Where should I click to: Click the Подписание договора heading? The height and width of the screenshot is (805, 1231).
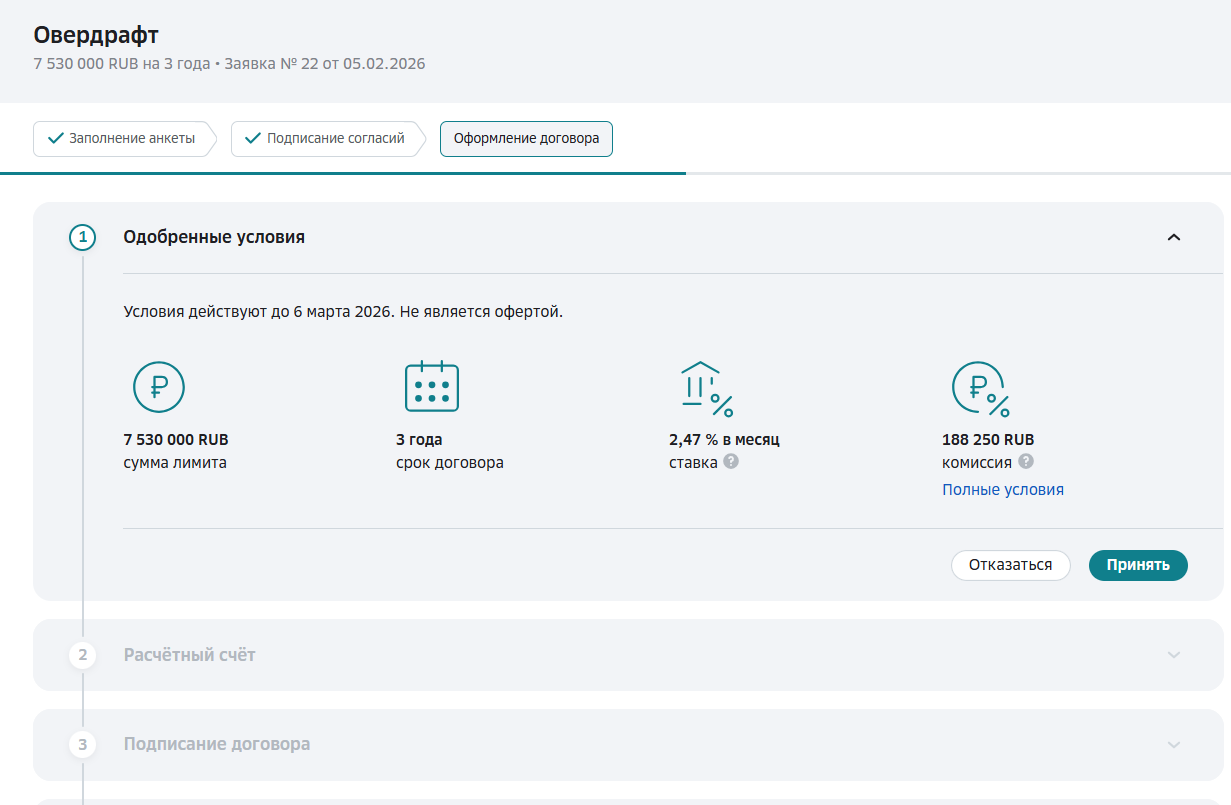coord(217,744)
